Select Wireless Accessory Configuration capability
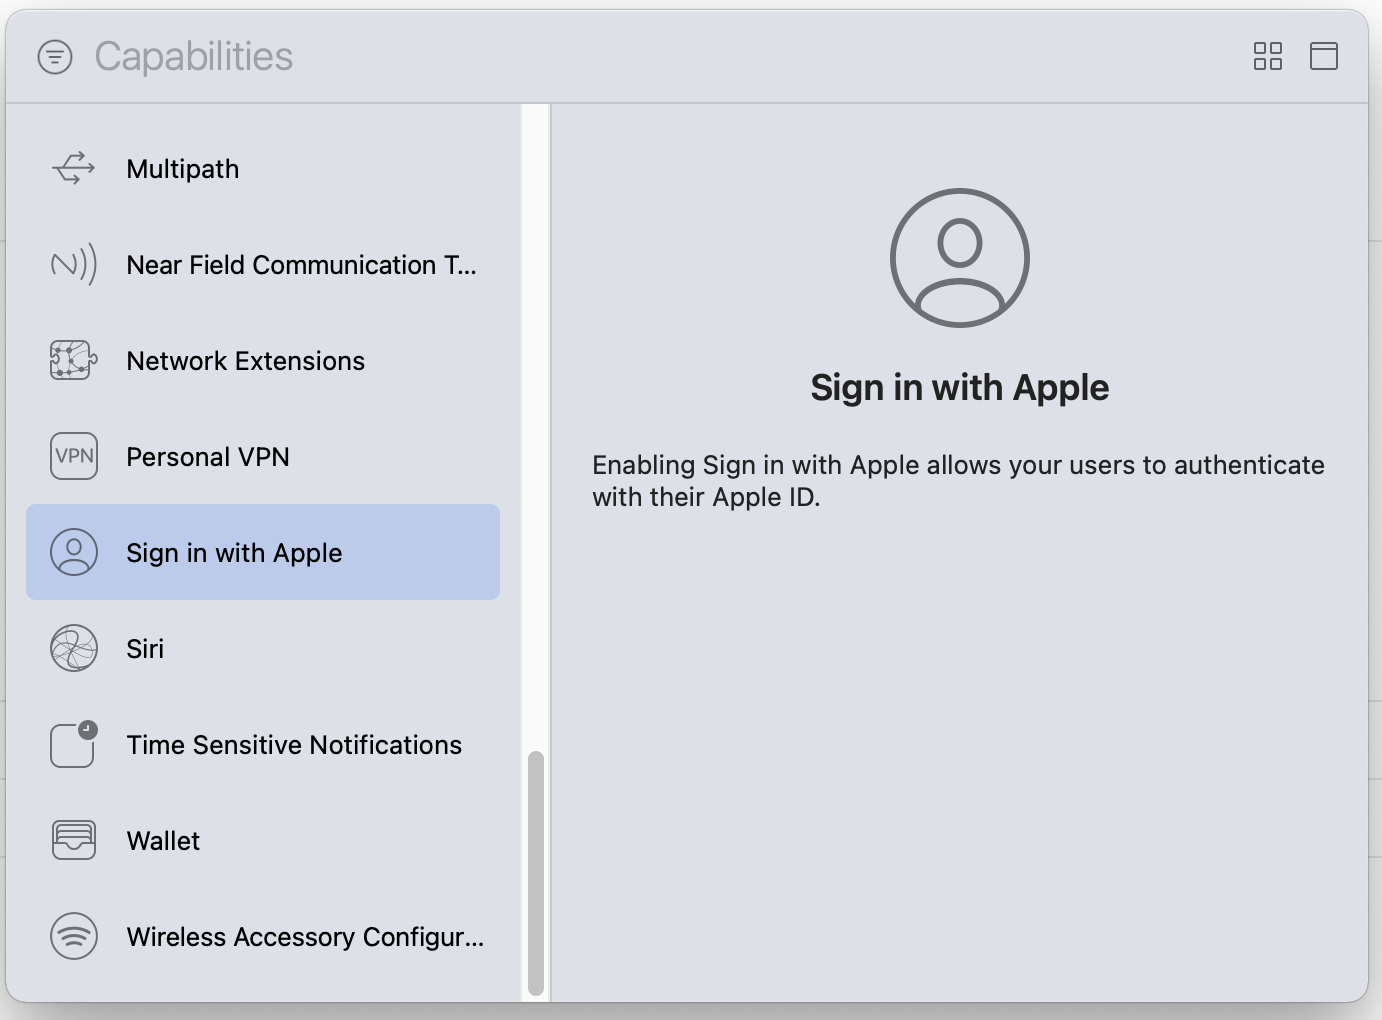This screenshot has height=1020, width=1382. coord(263,936)
